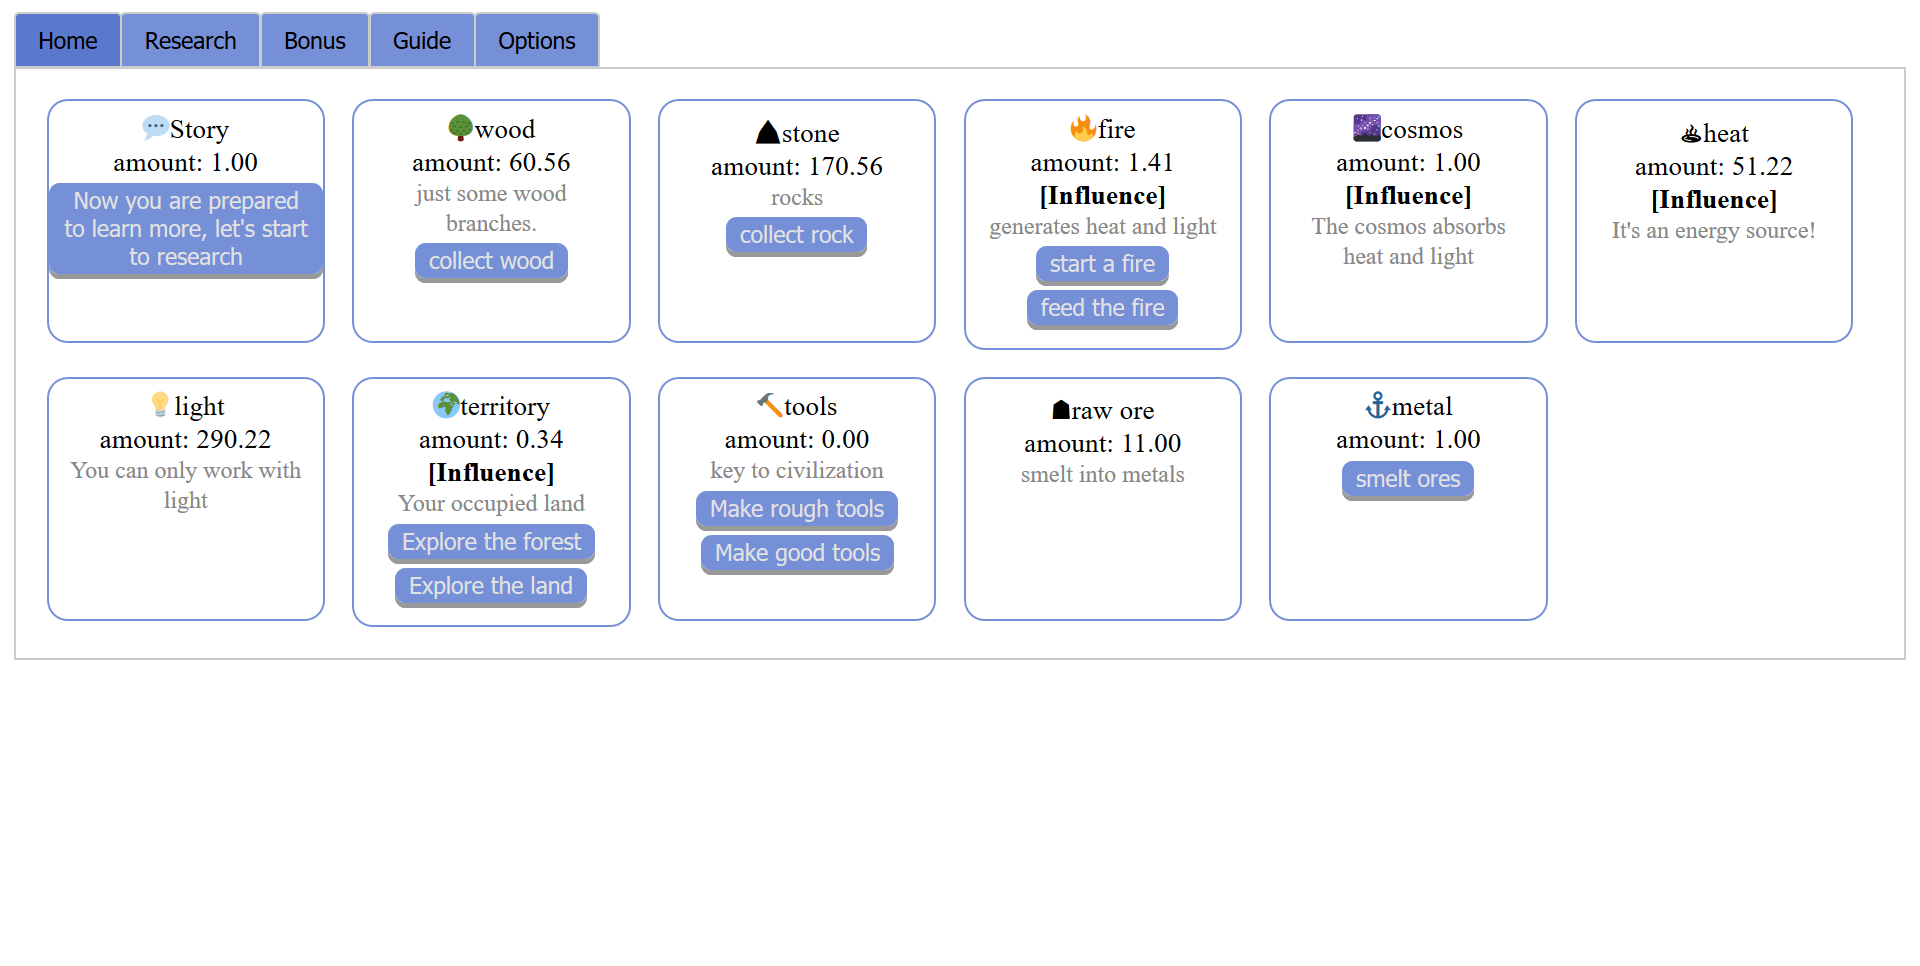Click the heat [Influence] label
The width and height of the screenshot is (1920, 966).
(x=1714, y=199)
